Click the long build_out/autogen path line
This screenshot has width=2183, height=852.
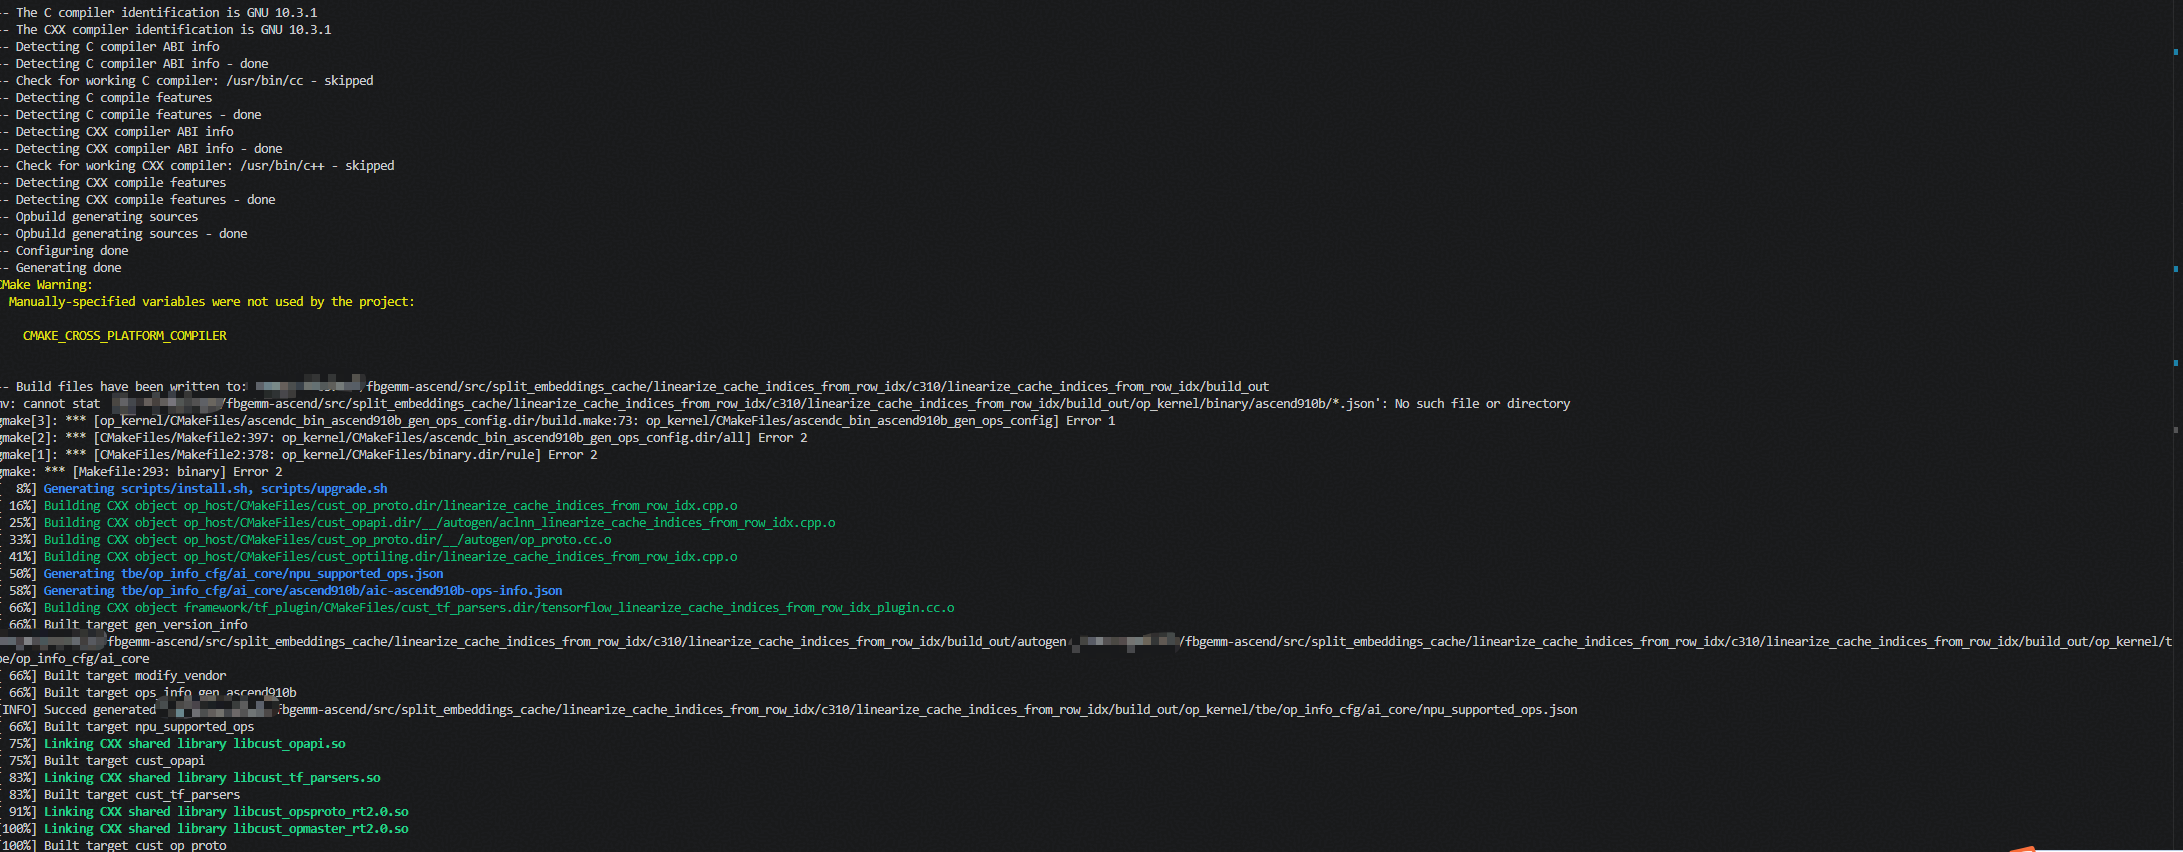point(1086,642)
